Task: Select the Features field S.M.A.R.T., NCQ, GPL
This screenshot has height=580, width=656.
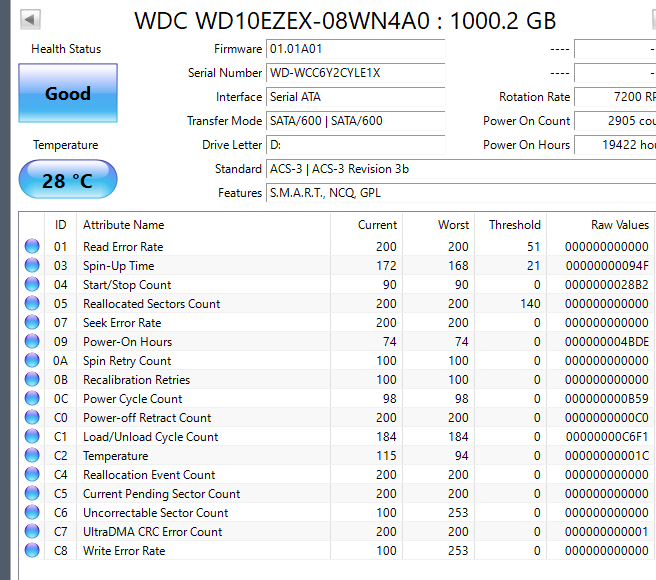Action: [461, 193]
